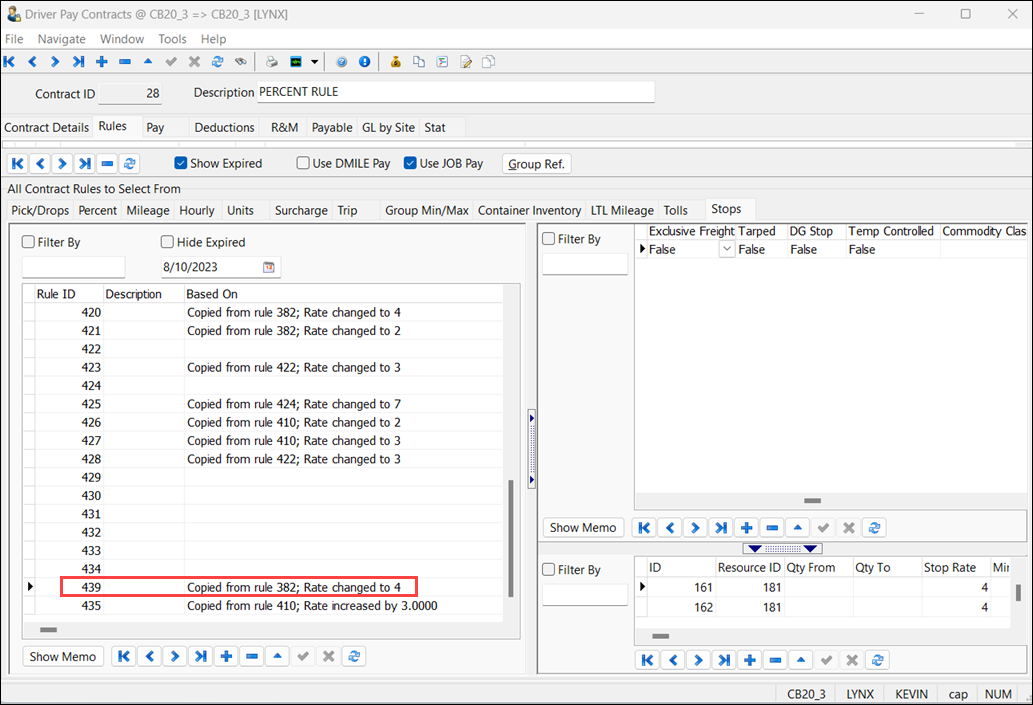Screen dimensions: 1033x705
Task: Click the blue plus icon in the main toolbar
Action: click(101, 62)
